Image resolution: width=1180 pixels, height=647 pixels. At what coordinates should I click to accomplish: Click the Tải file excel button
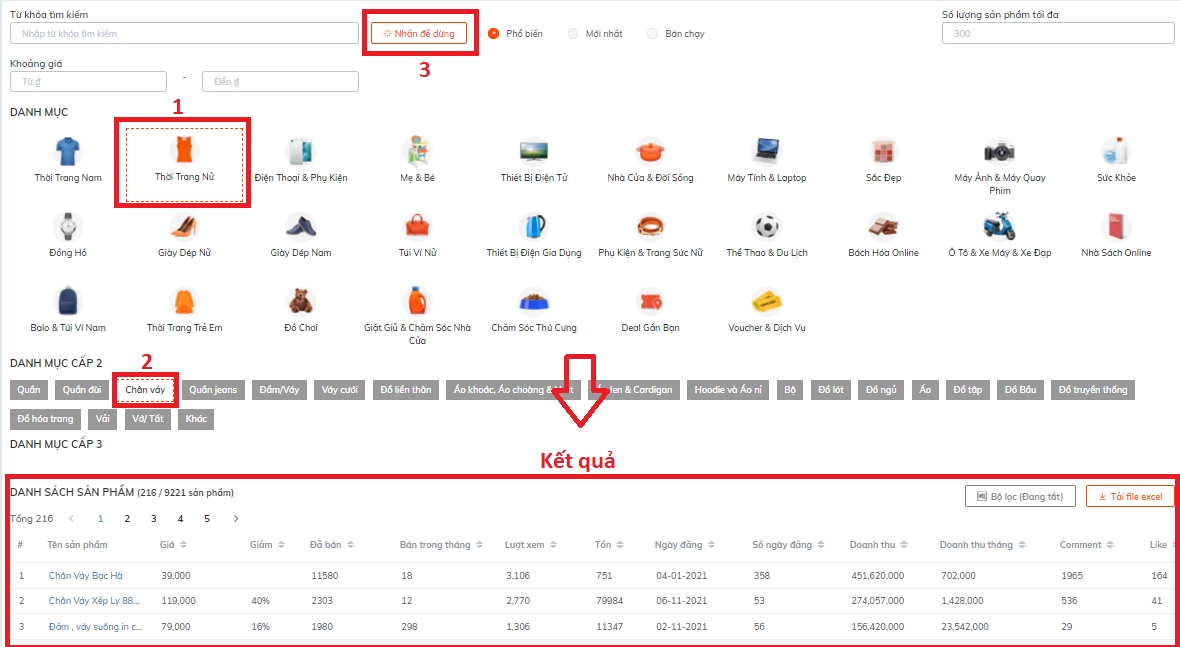1130,496
